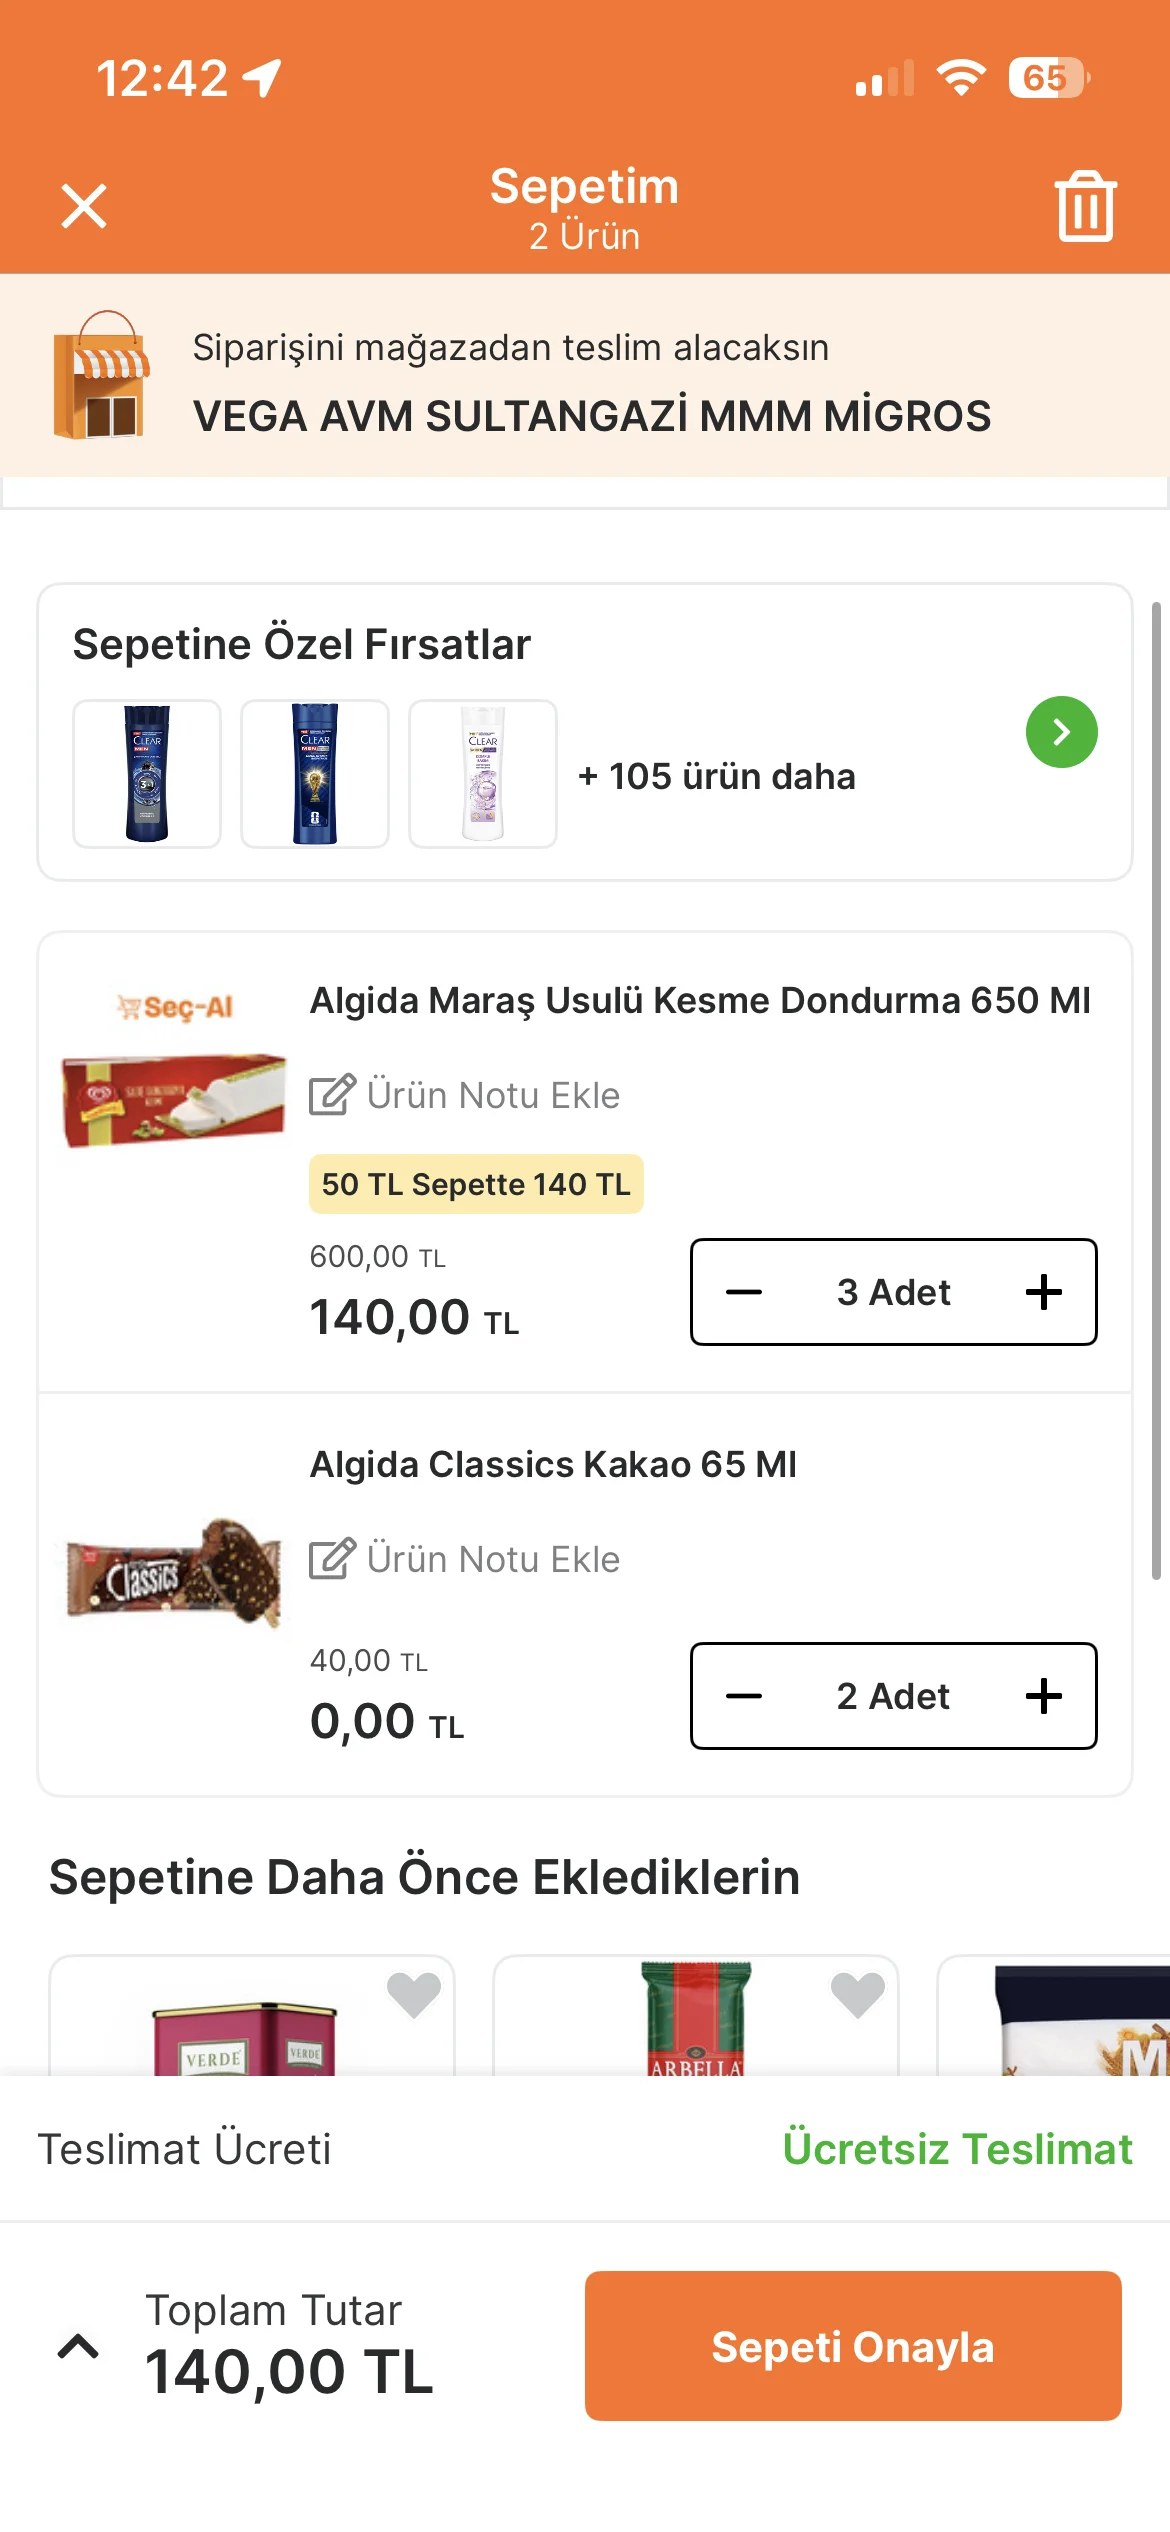Decrease Algida Classics Kakao quantity
1170x2532 pixels.
click(744, 1696)
